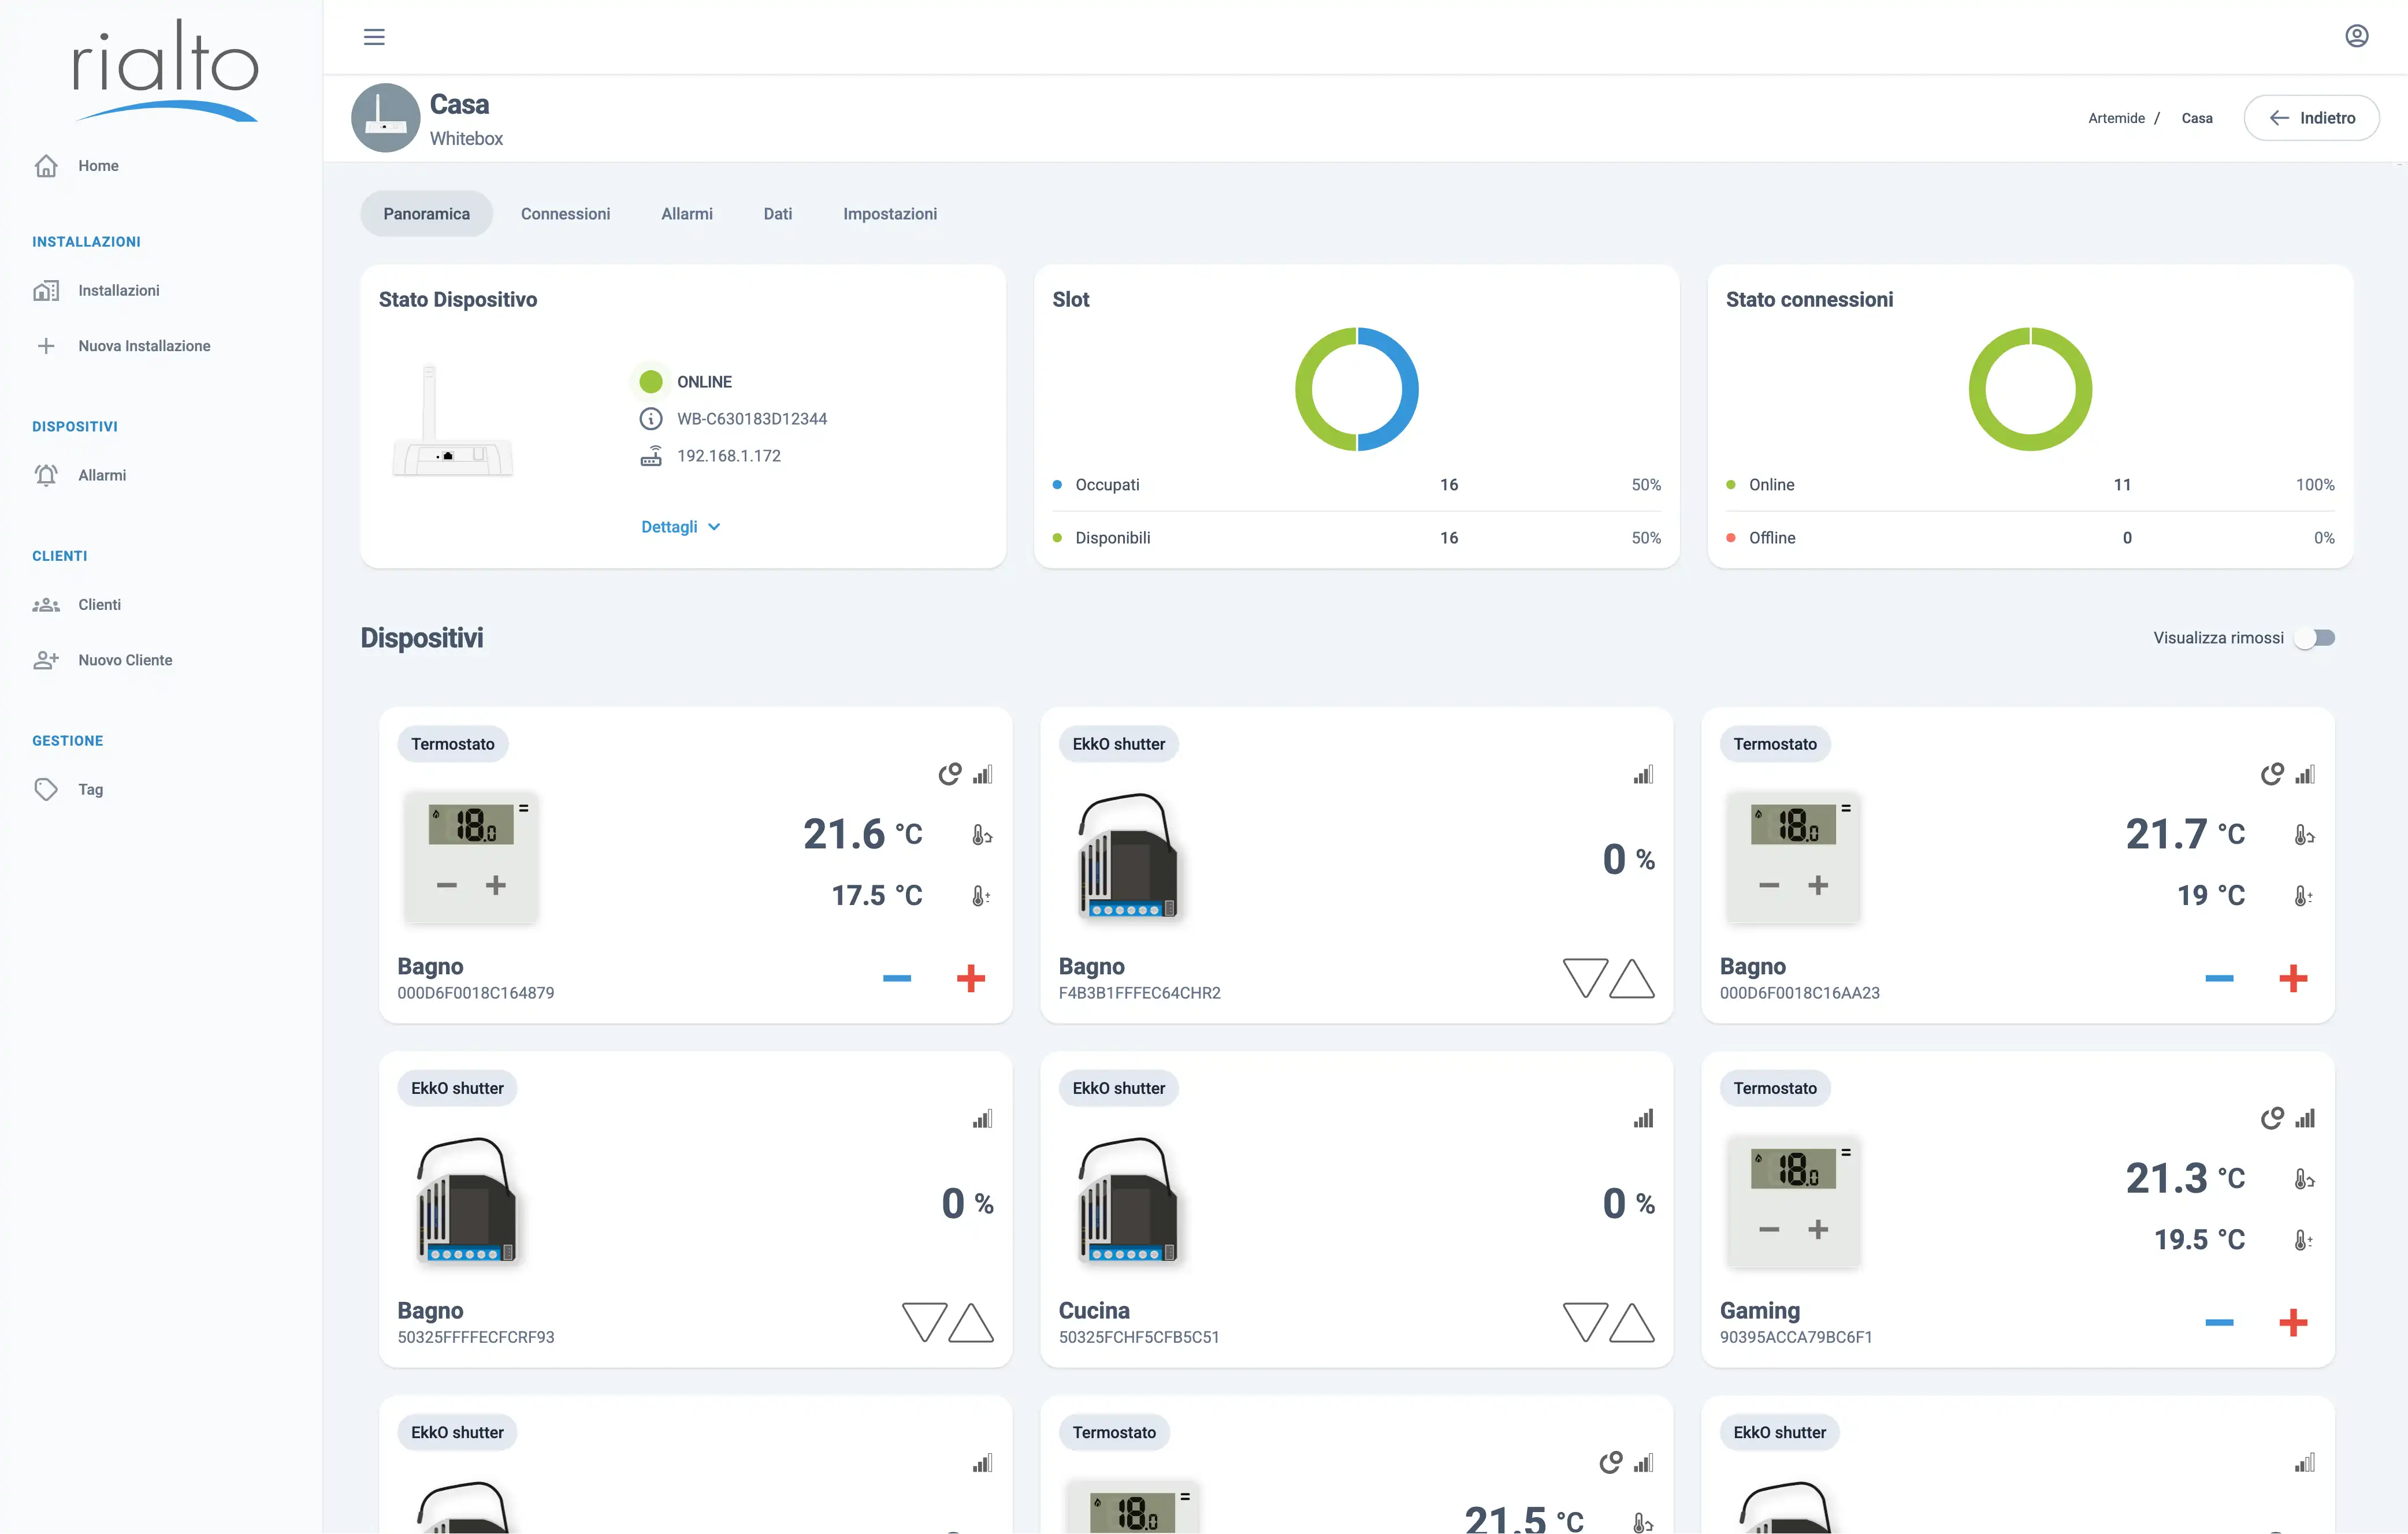Click the rialto logo

(x=165, y=70)
